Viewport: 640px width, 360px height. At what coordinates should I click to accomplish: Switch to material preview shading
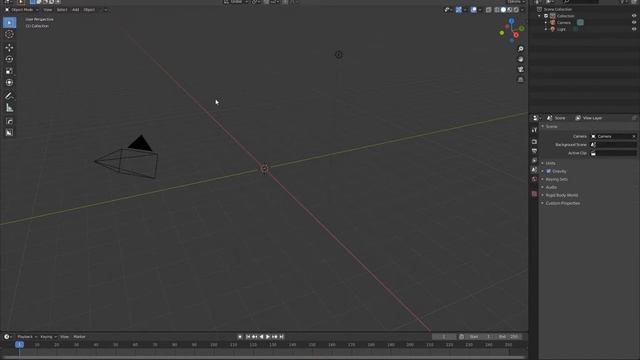tap(510, 10)
